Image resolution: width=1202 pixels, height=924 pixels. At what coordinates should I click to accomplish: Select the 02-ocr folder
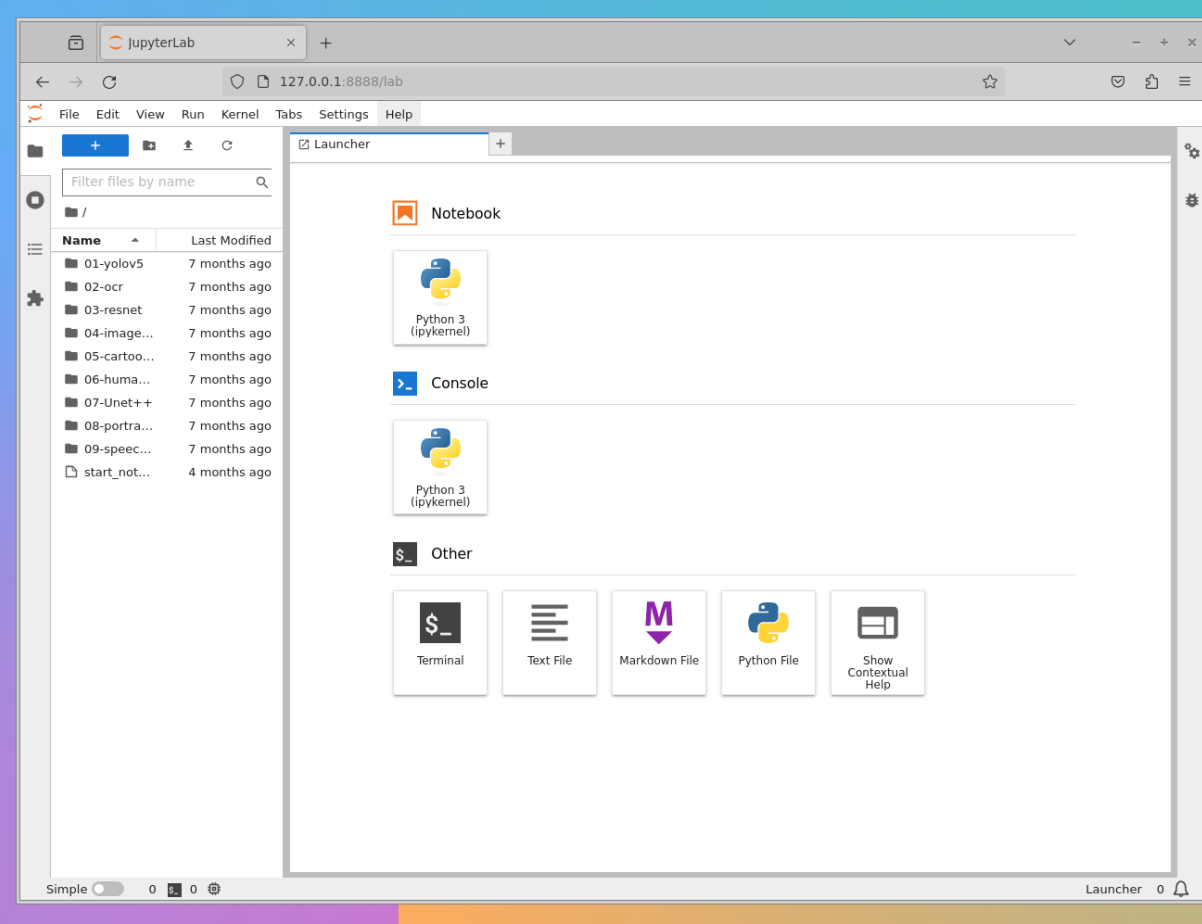point(167,287)
